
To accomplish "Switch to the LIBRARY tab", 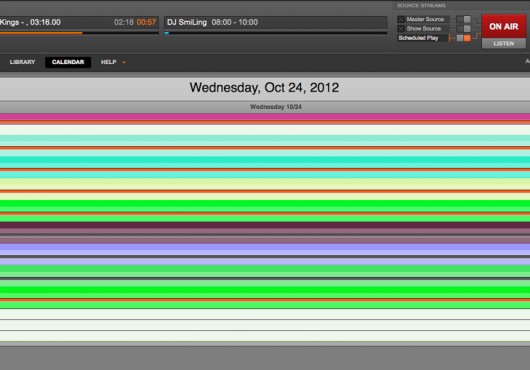I will coord(22,62).
